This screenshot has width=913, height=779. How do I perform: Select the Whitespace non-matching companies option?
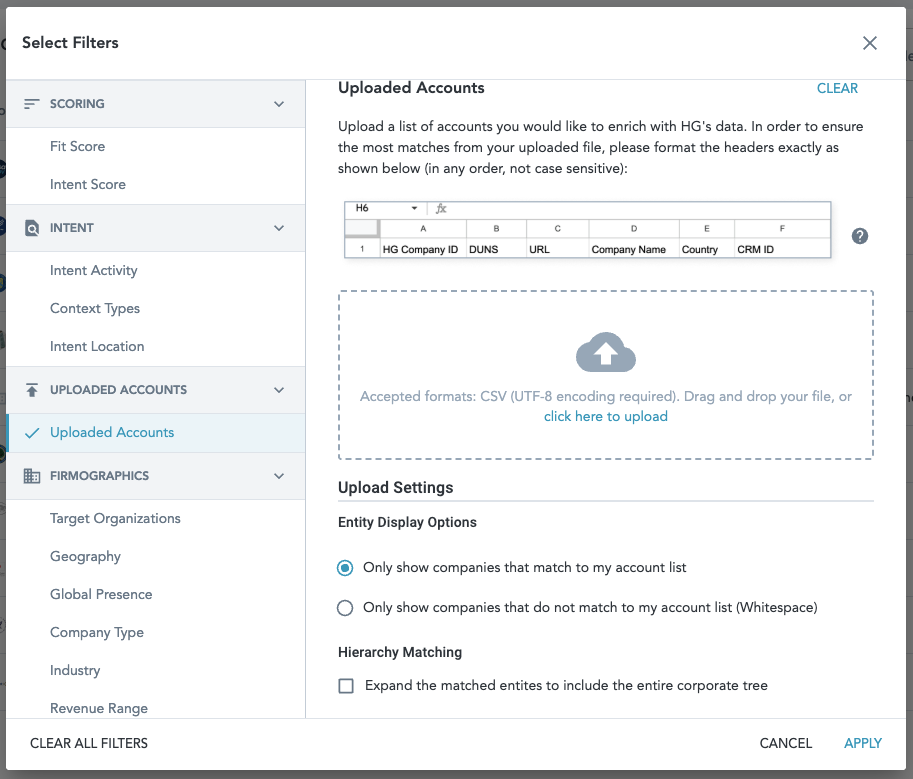(346, 608)
